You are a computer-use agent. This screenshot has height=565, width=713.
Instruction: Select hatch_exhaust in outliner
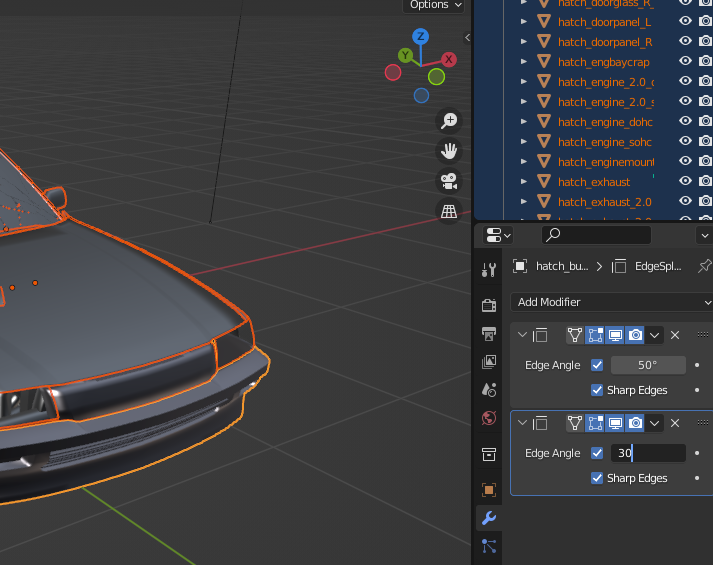tap(594, 182)
